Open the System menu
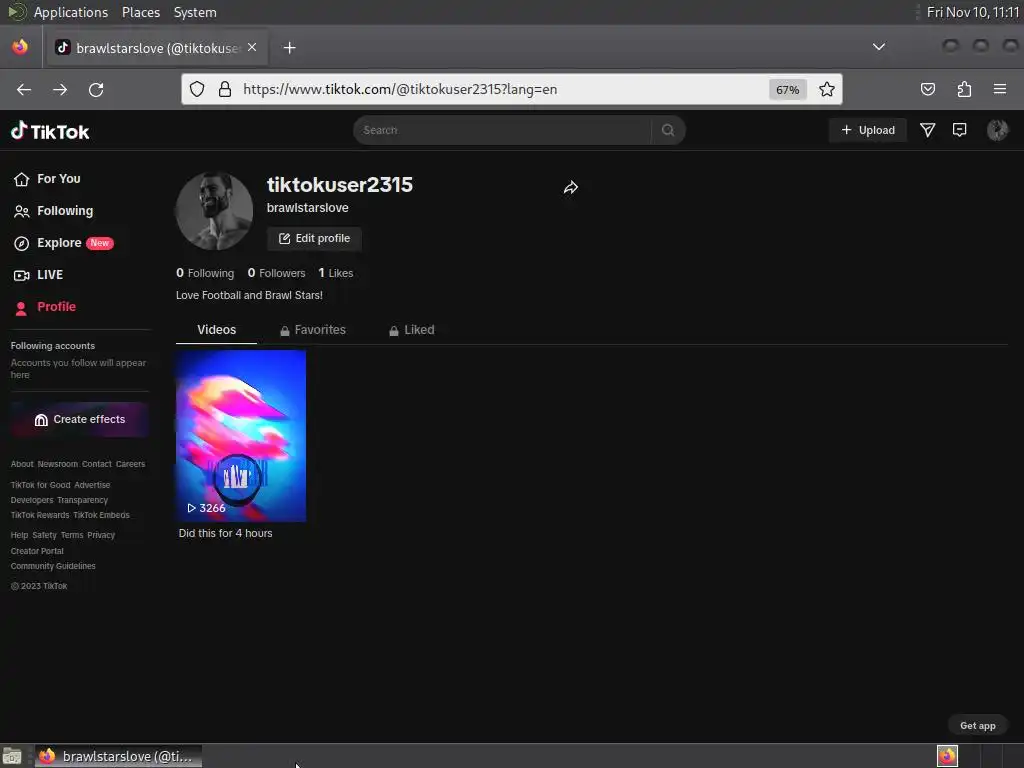 195,12
